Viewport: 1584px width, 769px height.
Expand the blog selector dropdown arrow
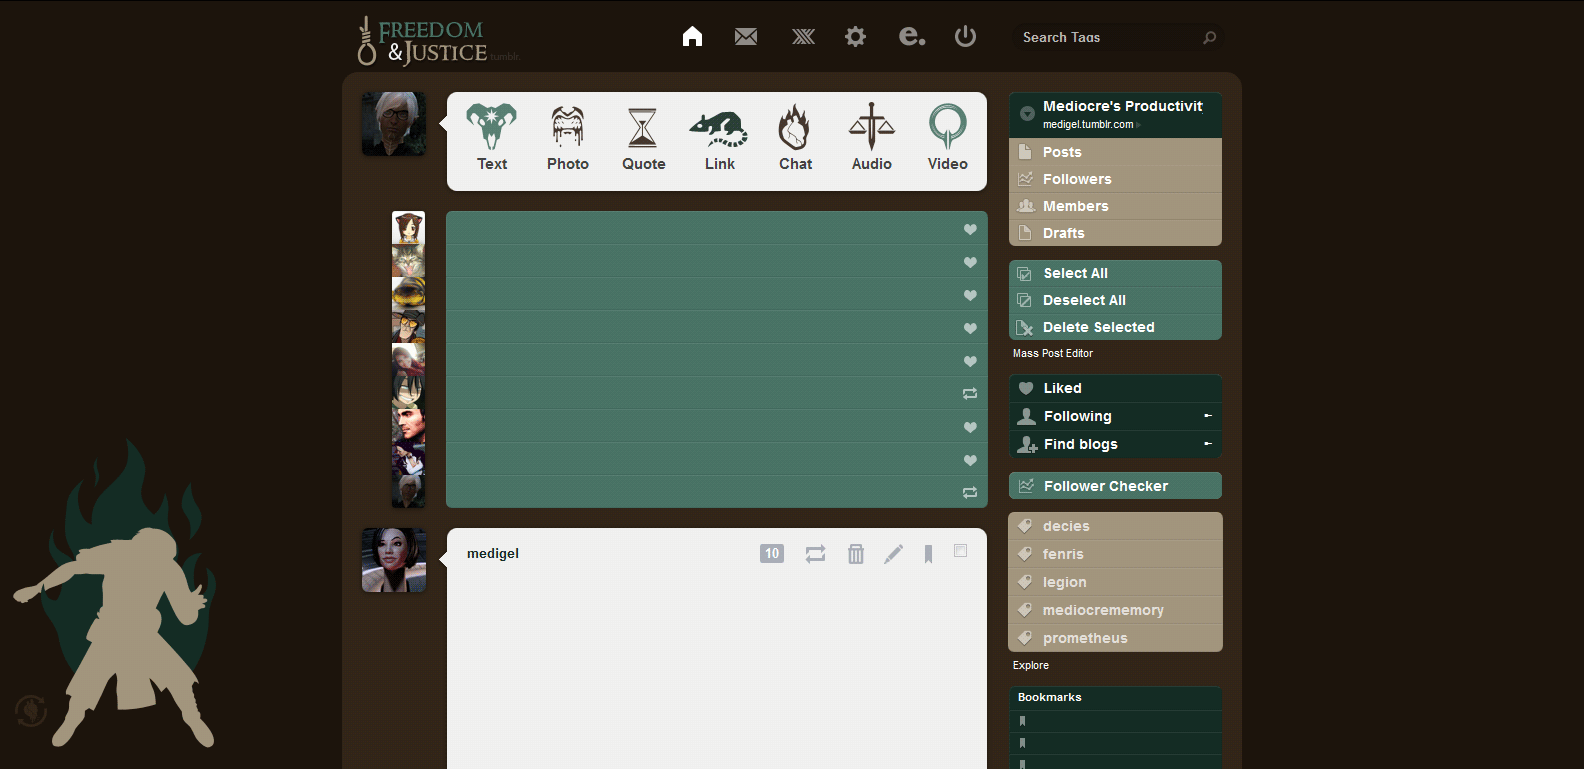tap(1027, 114)
